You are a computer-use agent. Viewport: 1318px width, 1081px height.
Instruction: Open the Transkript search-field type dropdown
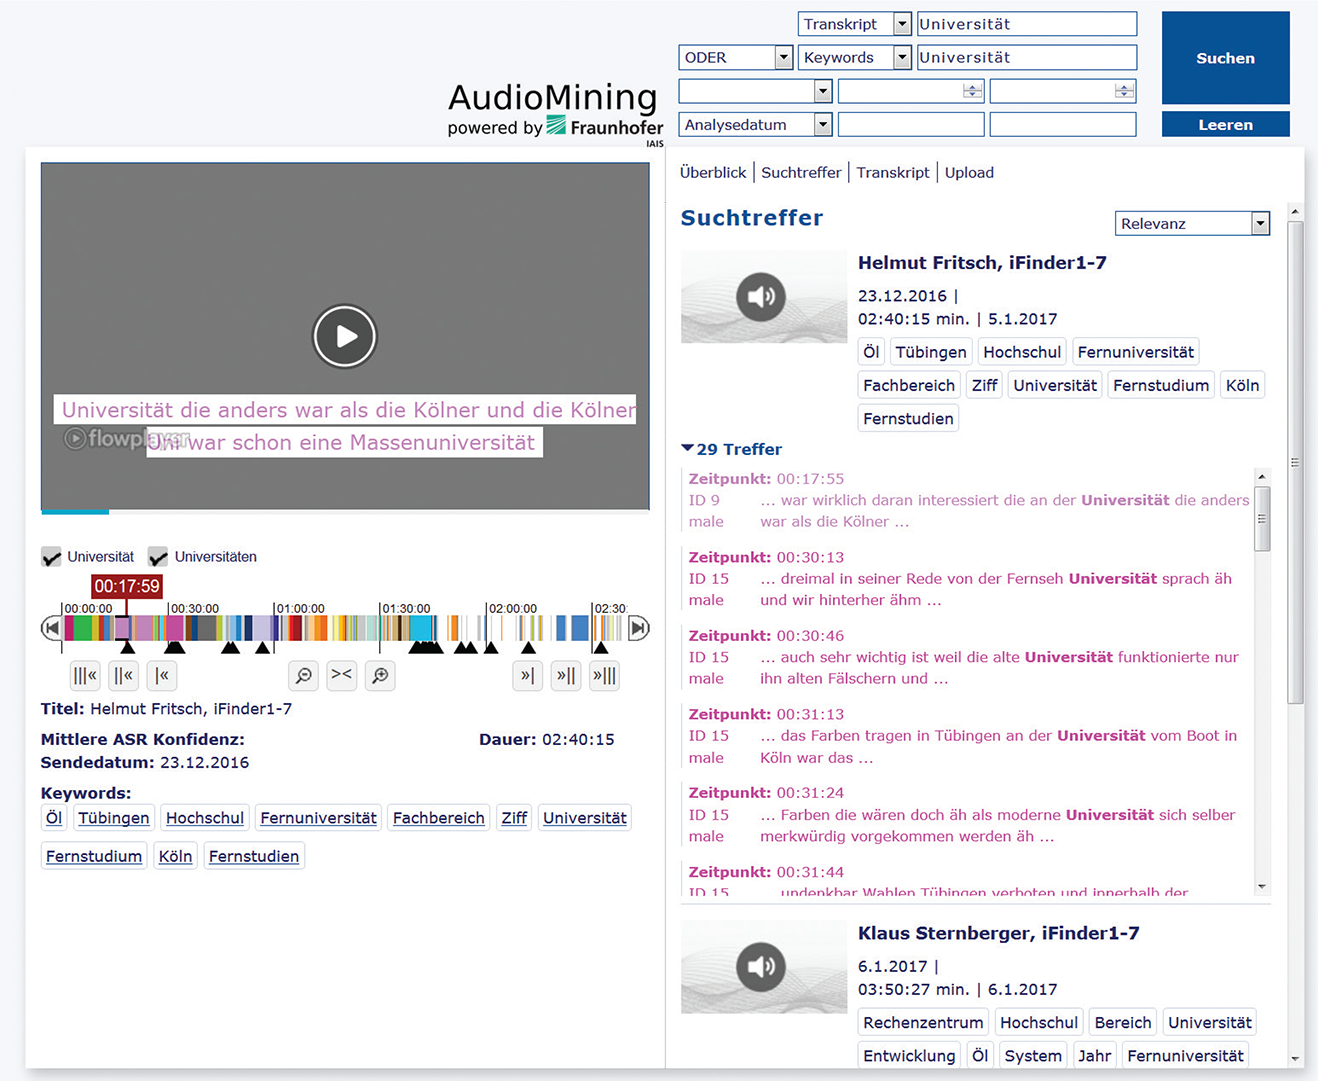[x=902, y=24]
